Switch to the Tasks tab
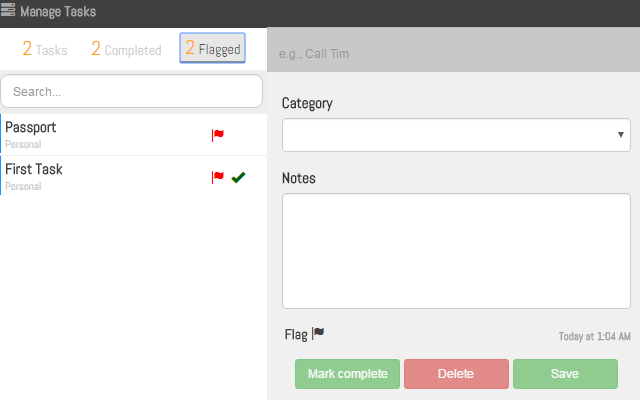Image resolution: width=640 pixels, height=400 pixels. (x=45, y=49)
